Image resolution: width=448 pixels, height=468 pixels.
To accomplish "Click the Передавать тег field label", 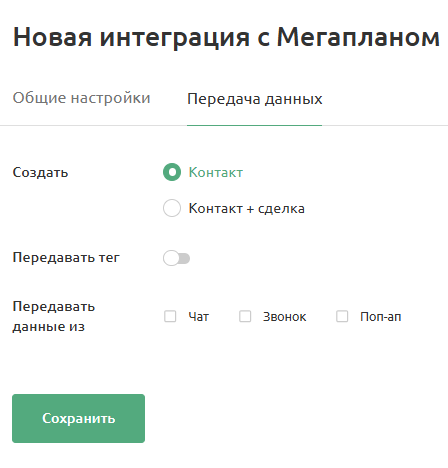I will tap(66, 257).
